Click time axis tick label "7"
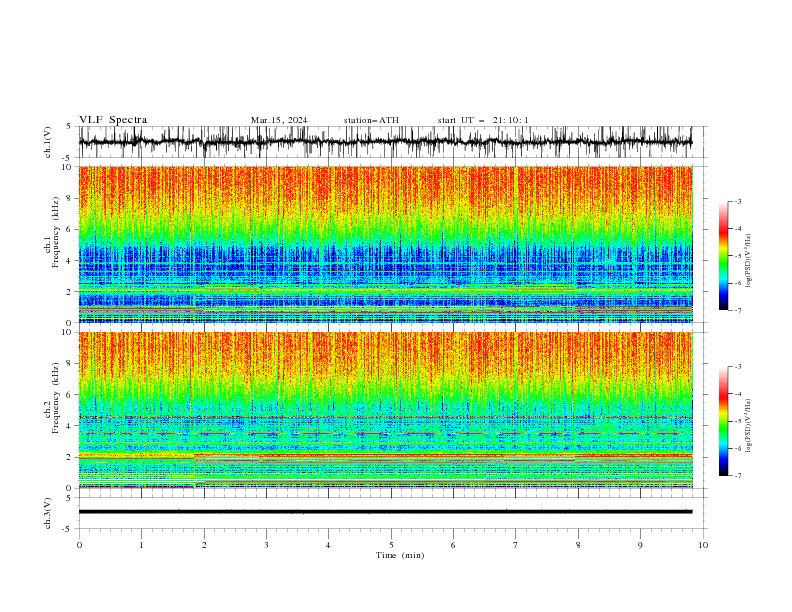792x612 pixels. click(516, 545)
